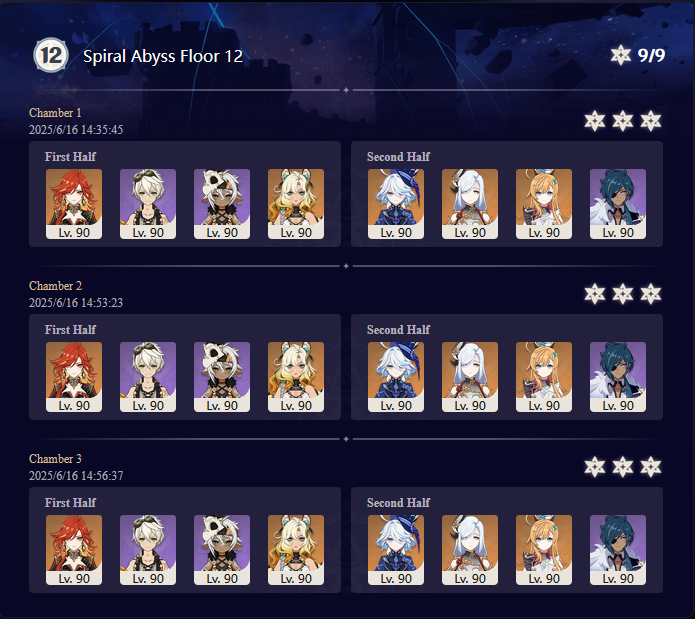This screenshot has width=695, height=619.
Task: Click red-haired character in Chamber 2 First Half
Action: coord(74,377)
